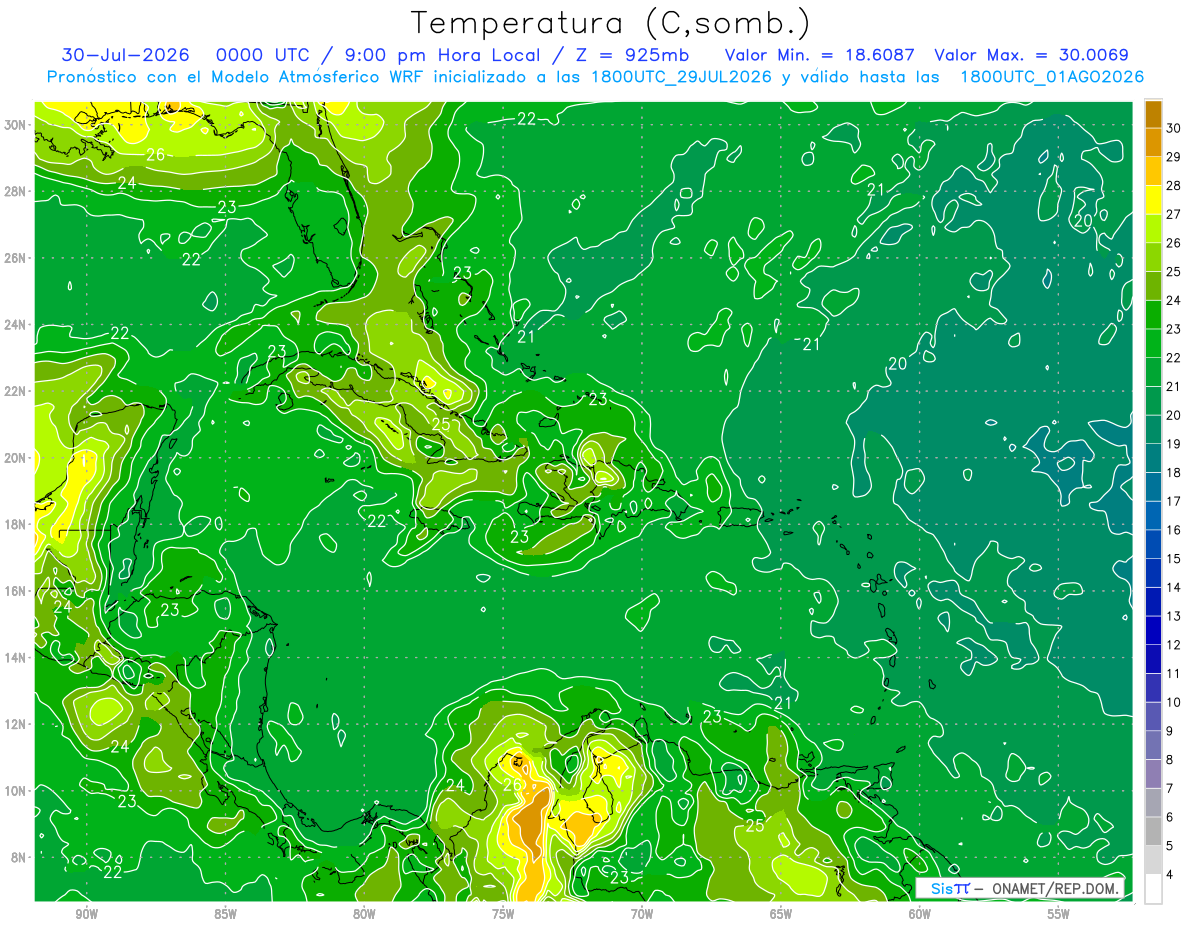Viewport: 1200px width, 927px height.
Task: Click the '75W' longitude axis label
Action: (x=503, y=914)
